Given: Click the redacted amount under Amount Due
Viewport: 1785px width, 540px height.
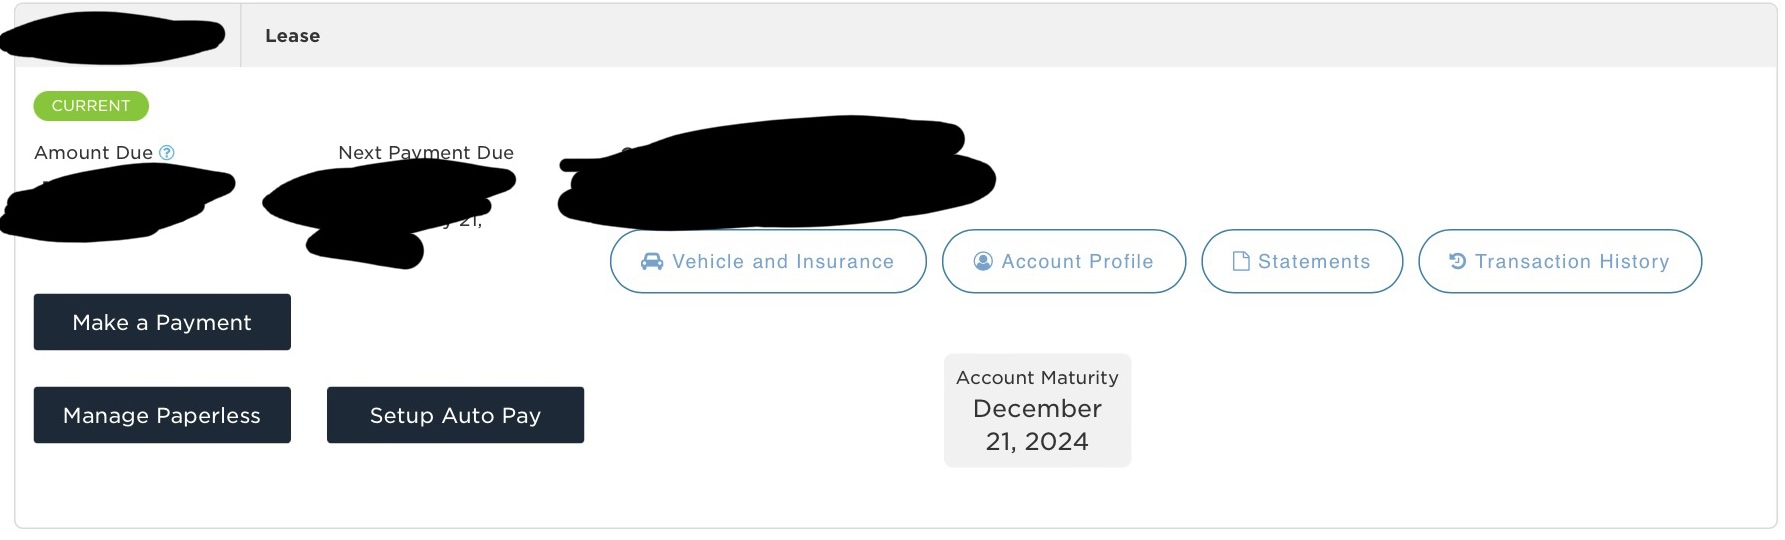Looking at the screenshot, I should (x=118, y=203).
